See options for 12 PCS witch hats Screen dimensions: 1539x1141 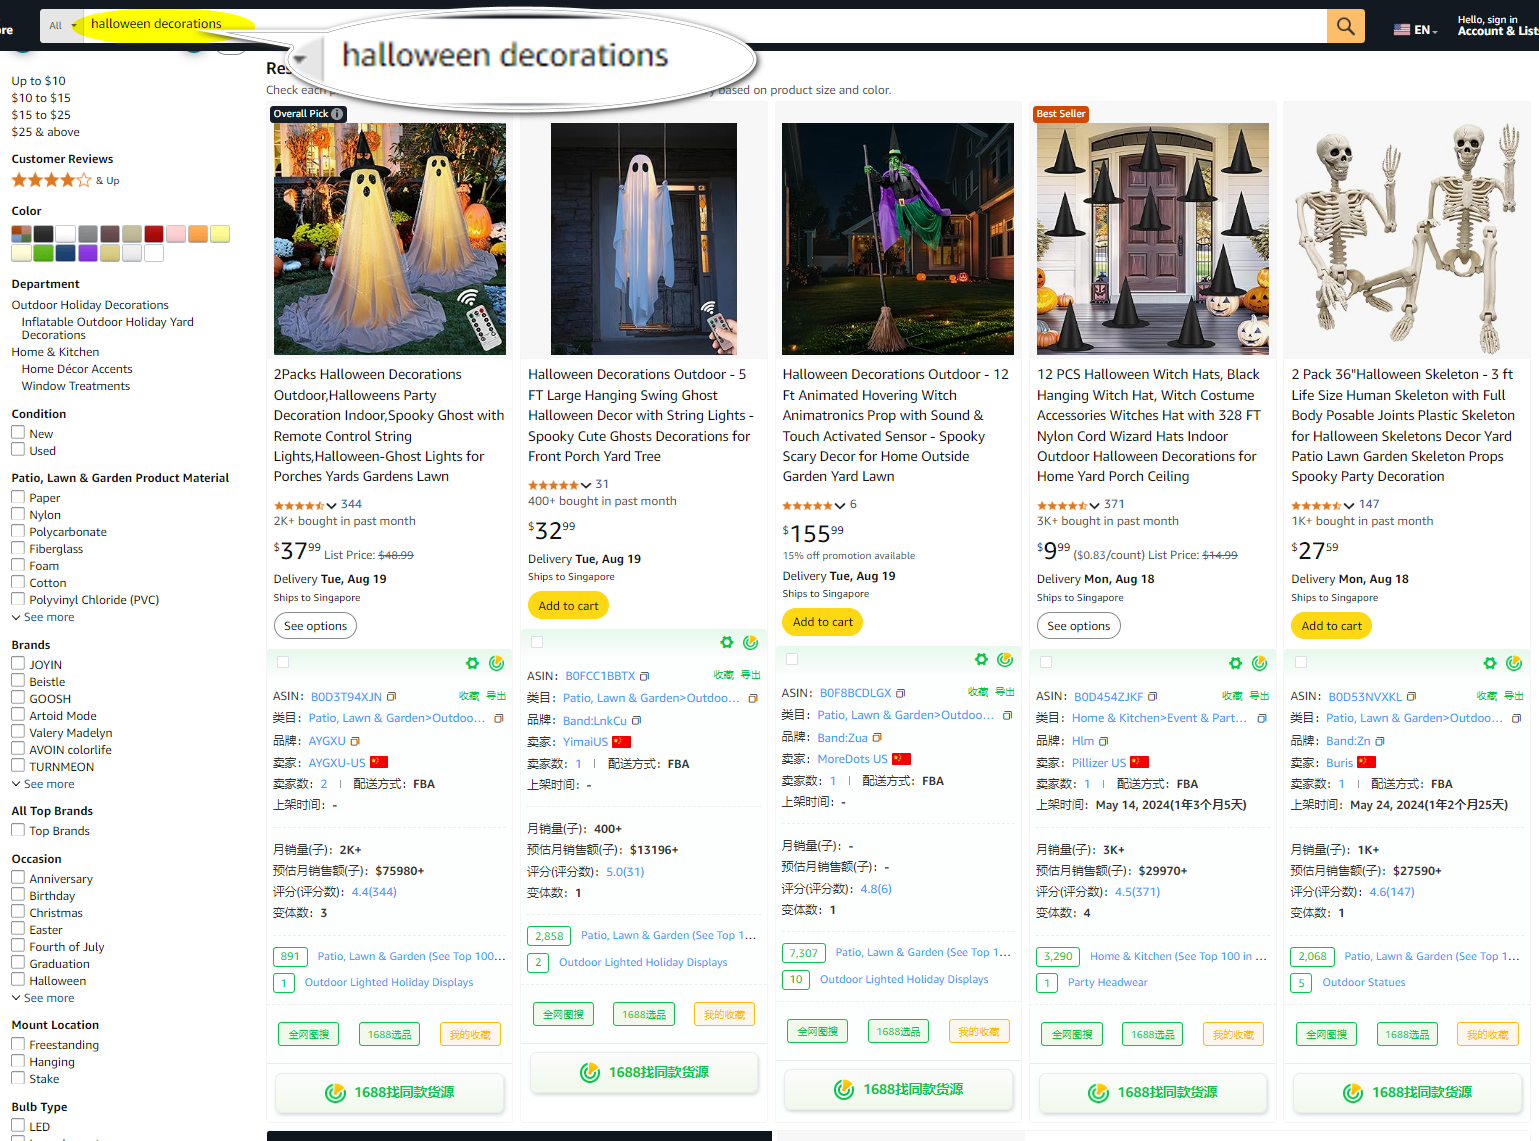coord(1078,626)
